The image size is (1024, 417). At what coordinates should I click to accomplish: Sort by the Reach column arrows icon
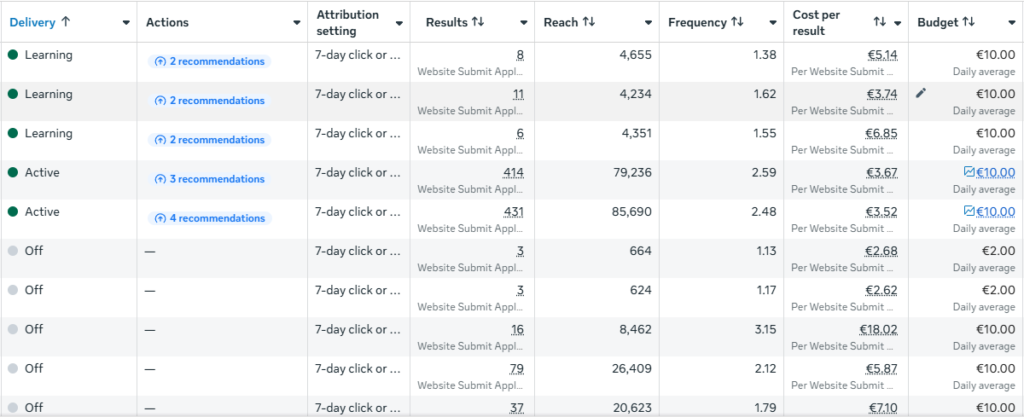coord(589,22)
